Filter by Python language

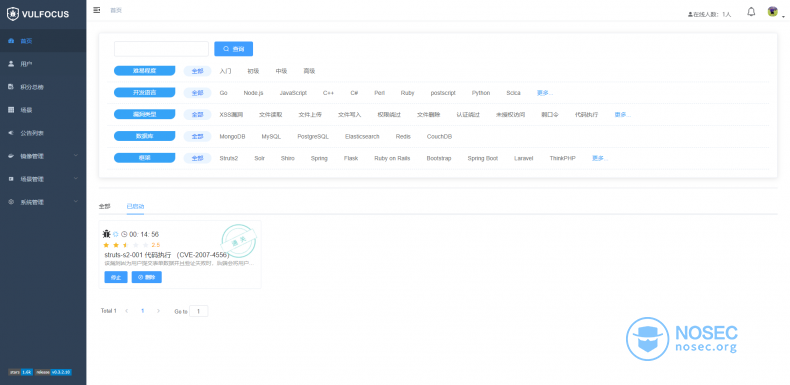click(481, 93)
